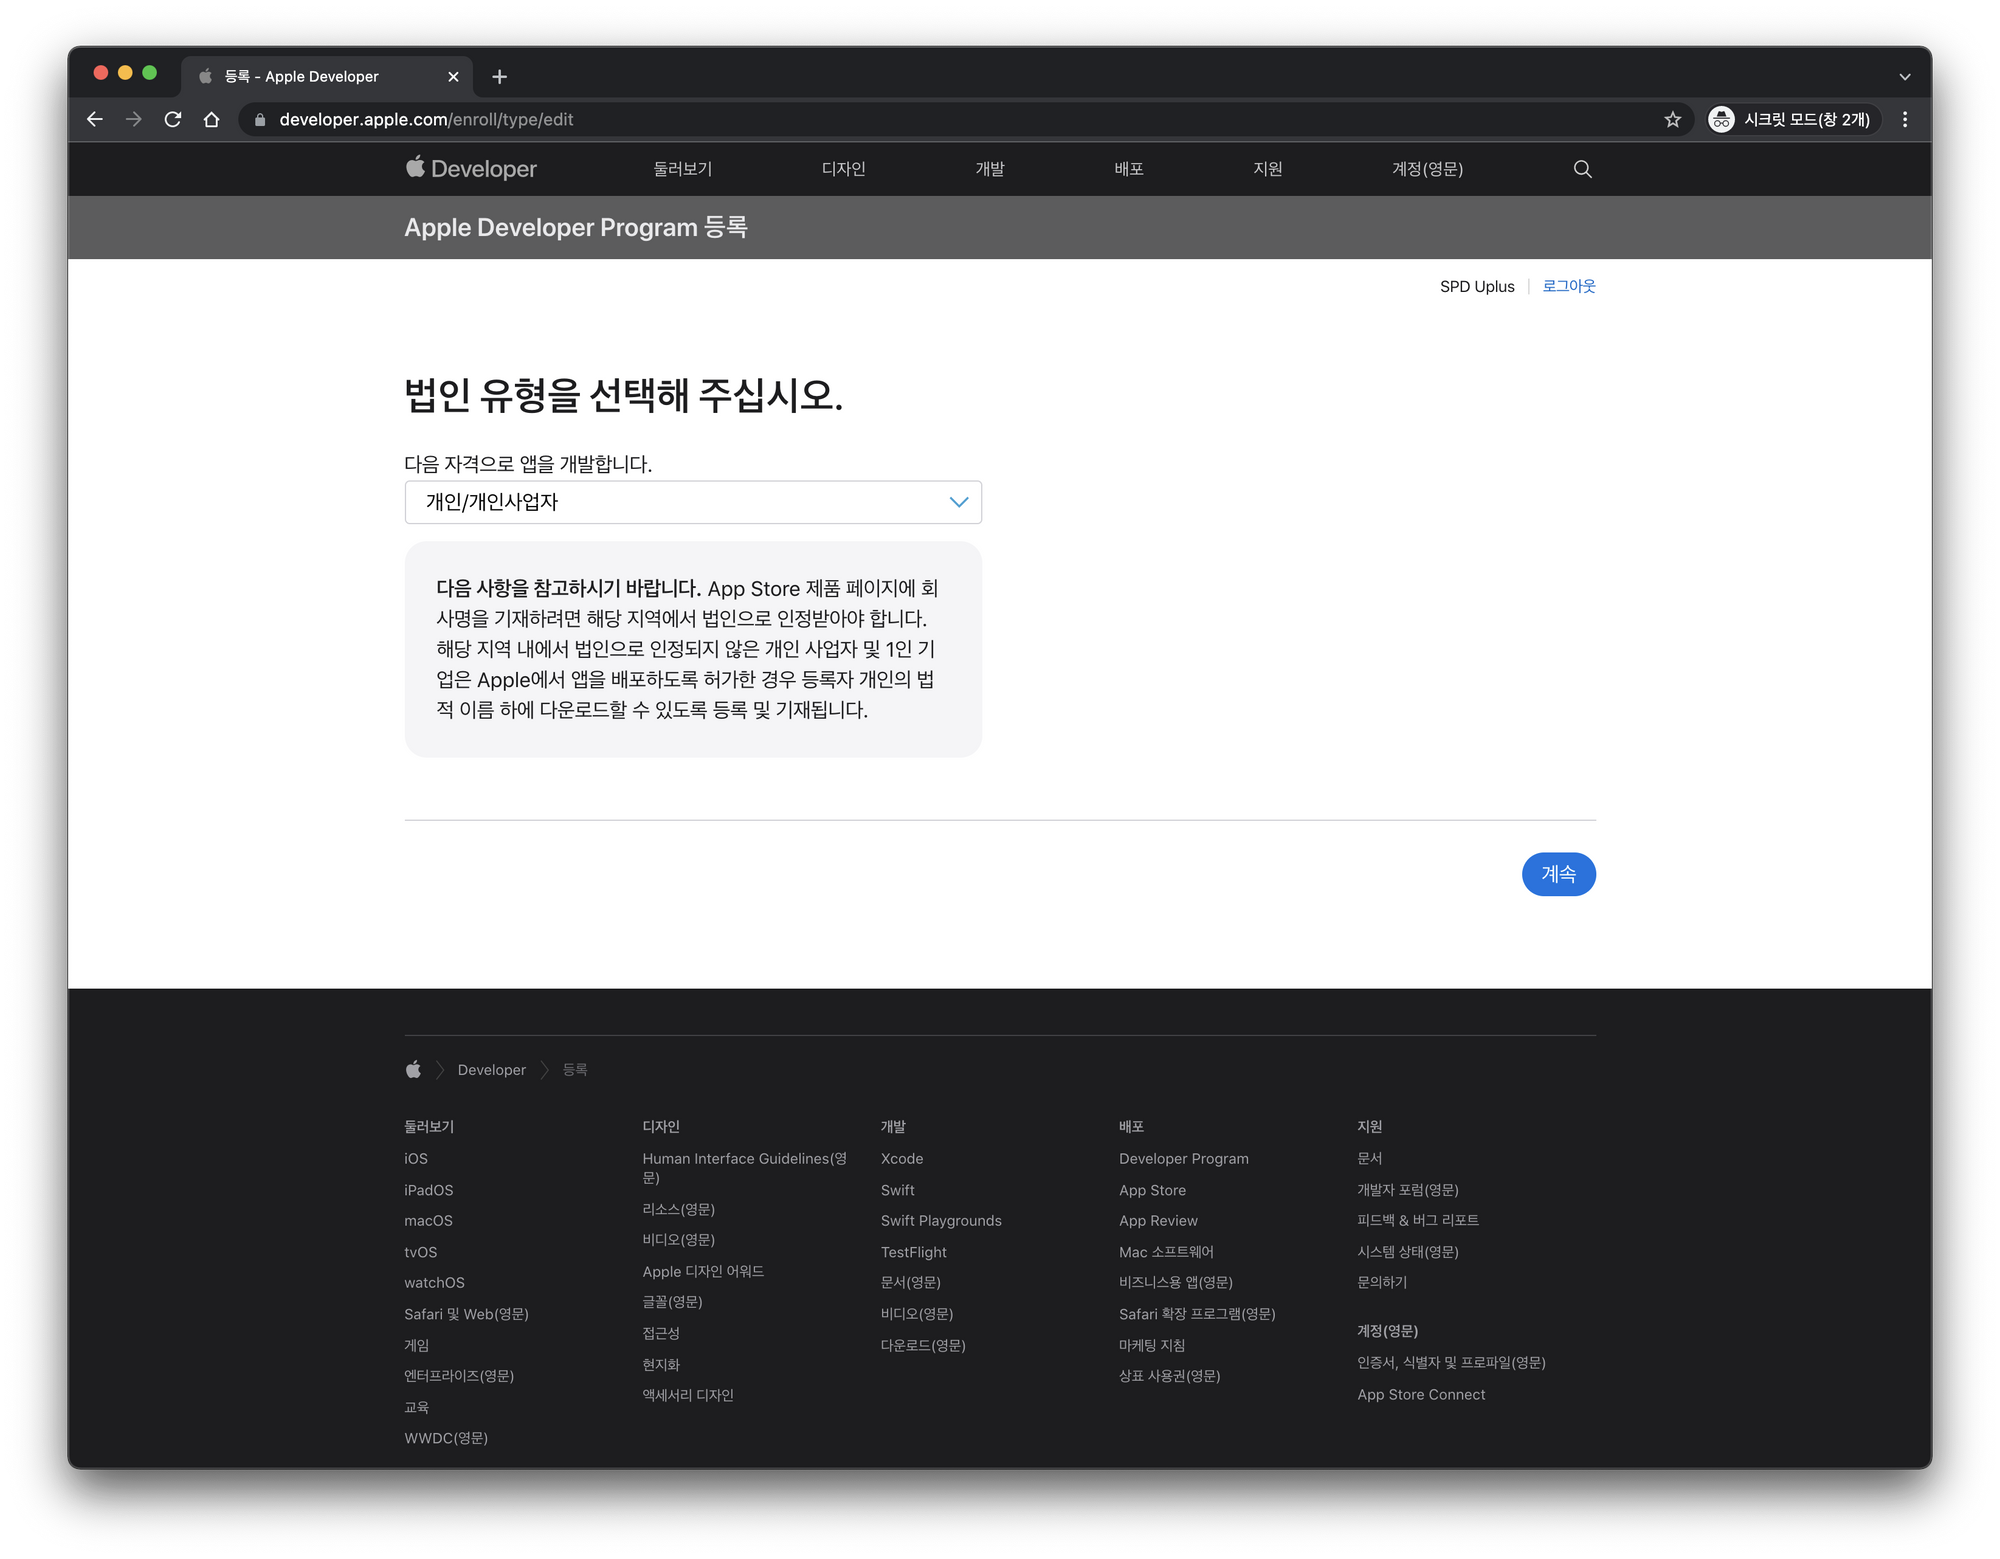Screen dimensions: 2000x1559
Task: Click the search magnifier icon in nav
Action: [1582, 169]
